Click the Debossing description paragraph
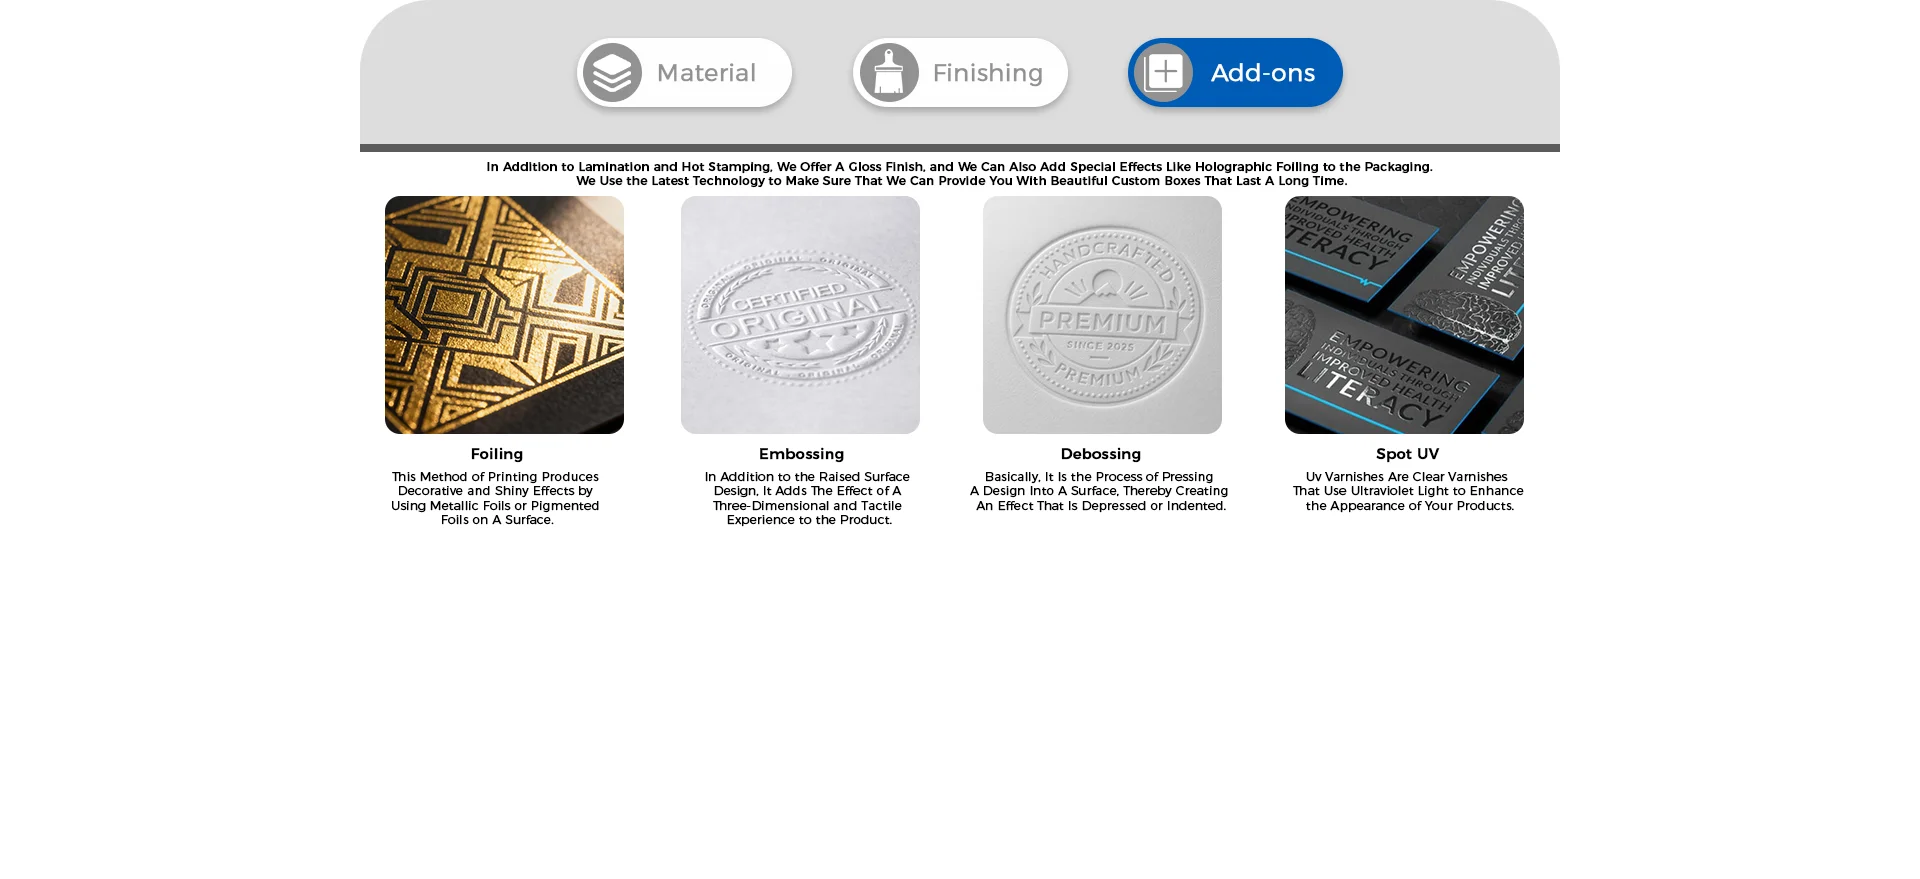The height and width of the screenshot is (879, 1920). pos(1099,491)
